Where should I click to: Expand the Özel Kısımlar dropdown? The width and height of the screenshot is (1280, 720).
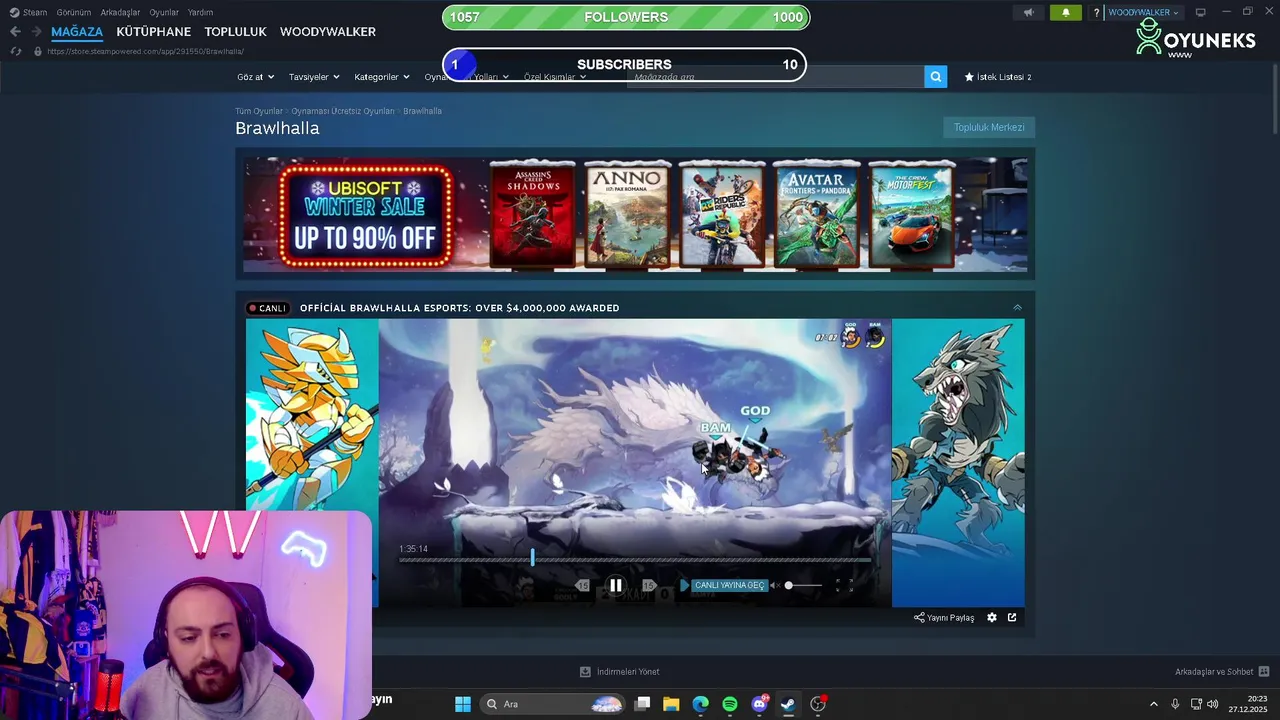tap(555, 77)
